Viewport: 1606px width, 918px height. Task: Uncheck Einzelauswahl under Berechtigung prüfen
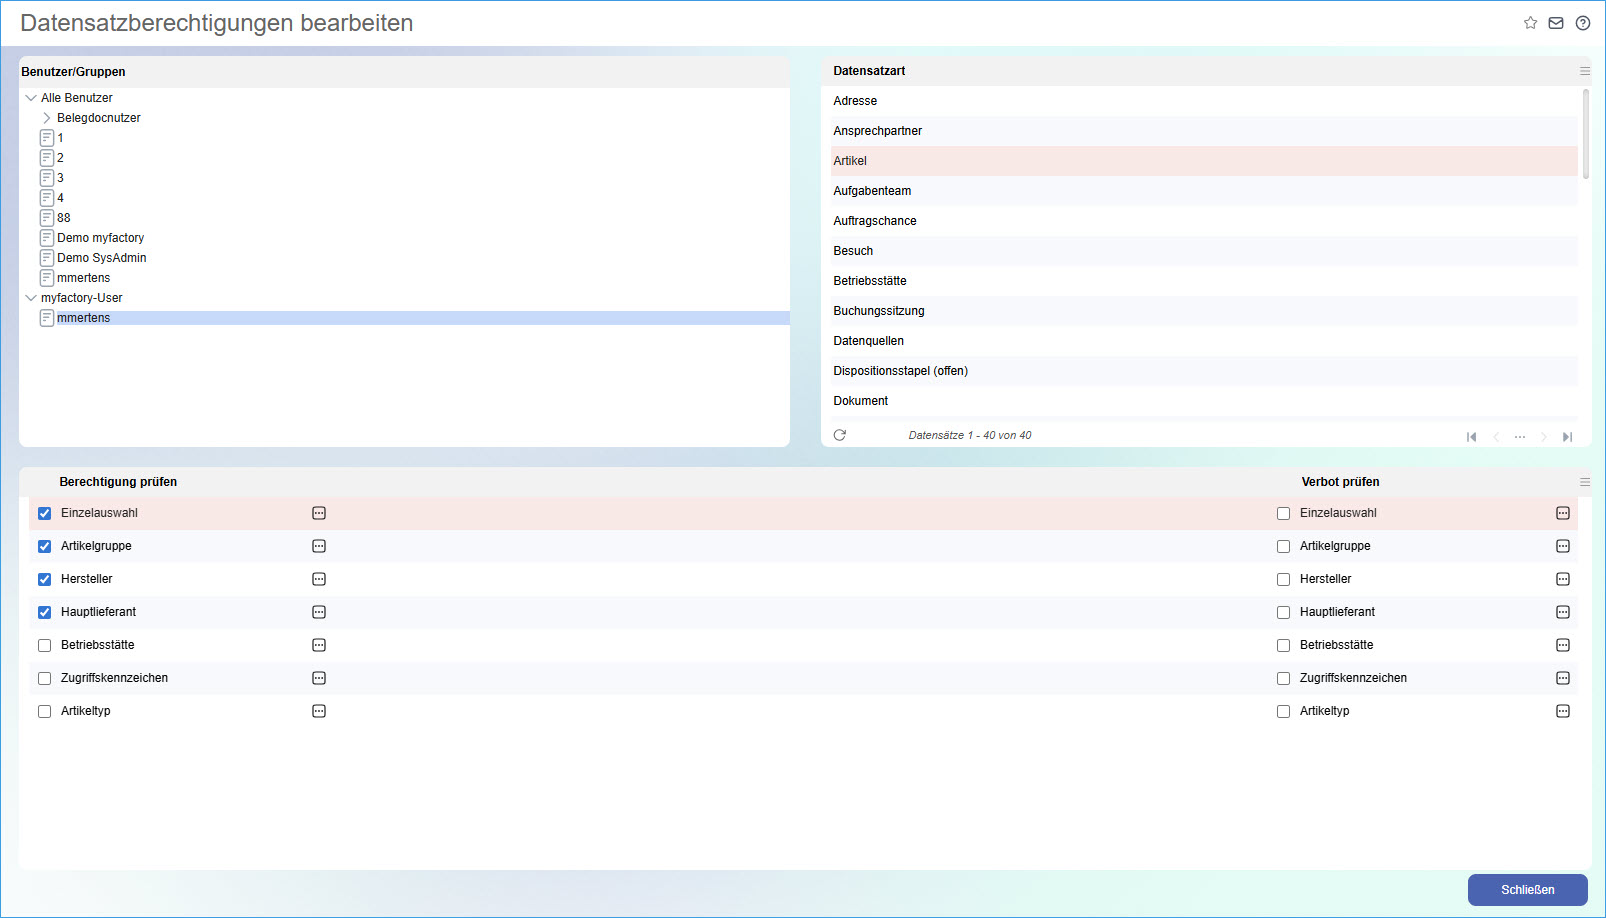[45, 513]
